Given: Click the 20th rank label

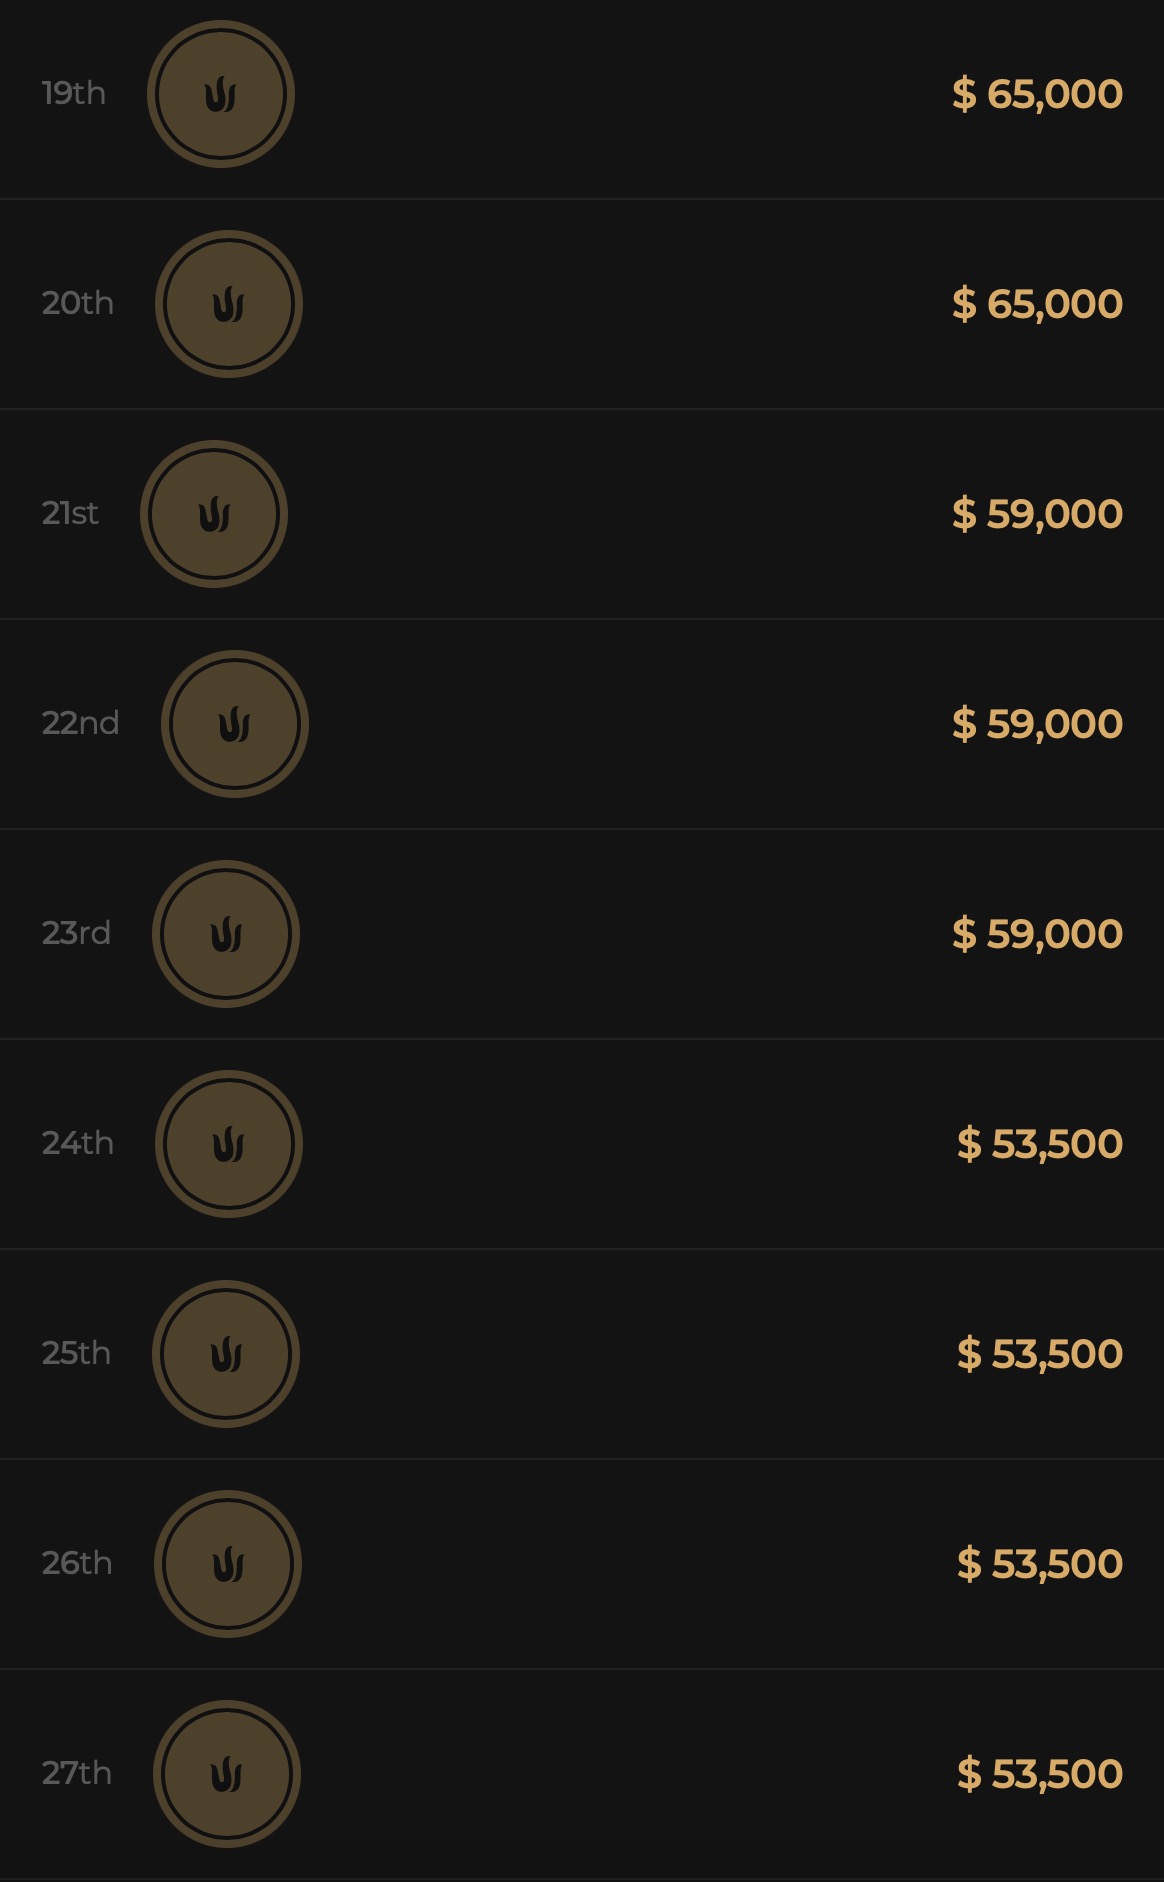Looking at the screenshot, I should click(x=78, y=304).
